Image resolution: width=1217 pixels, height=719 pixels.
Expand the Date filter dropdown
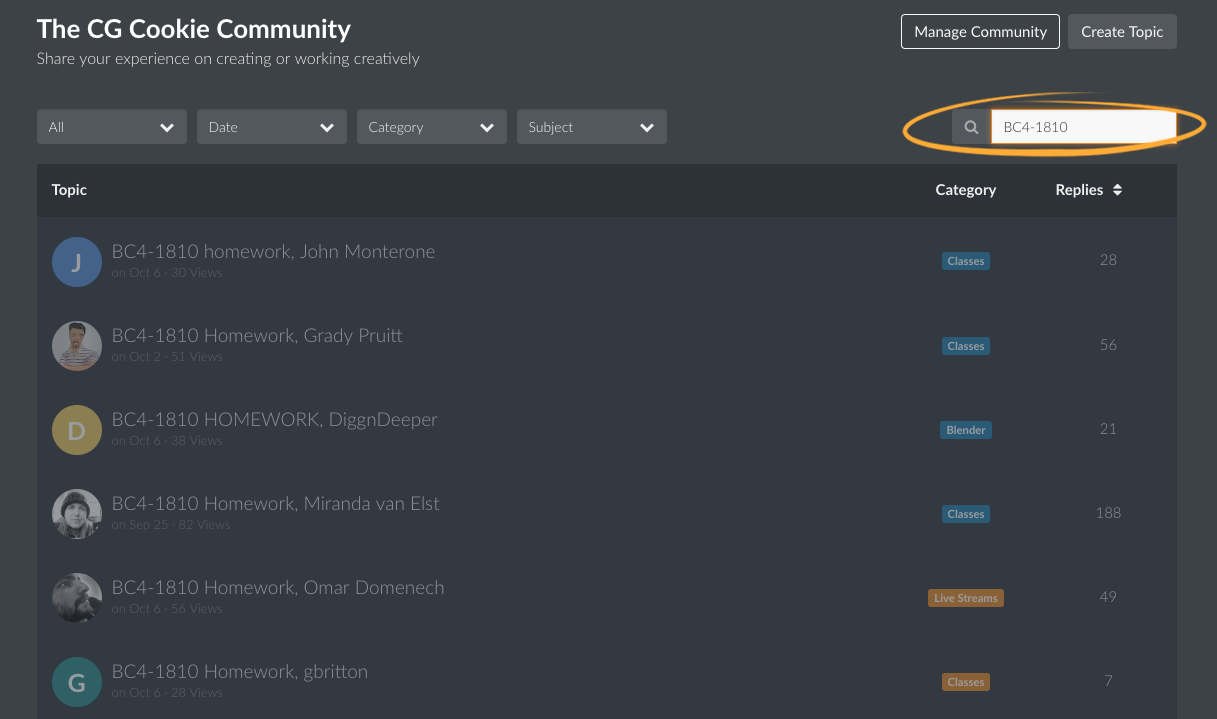point(271,126)
